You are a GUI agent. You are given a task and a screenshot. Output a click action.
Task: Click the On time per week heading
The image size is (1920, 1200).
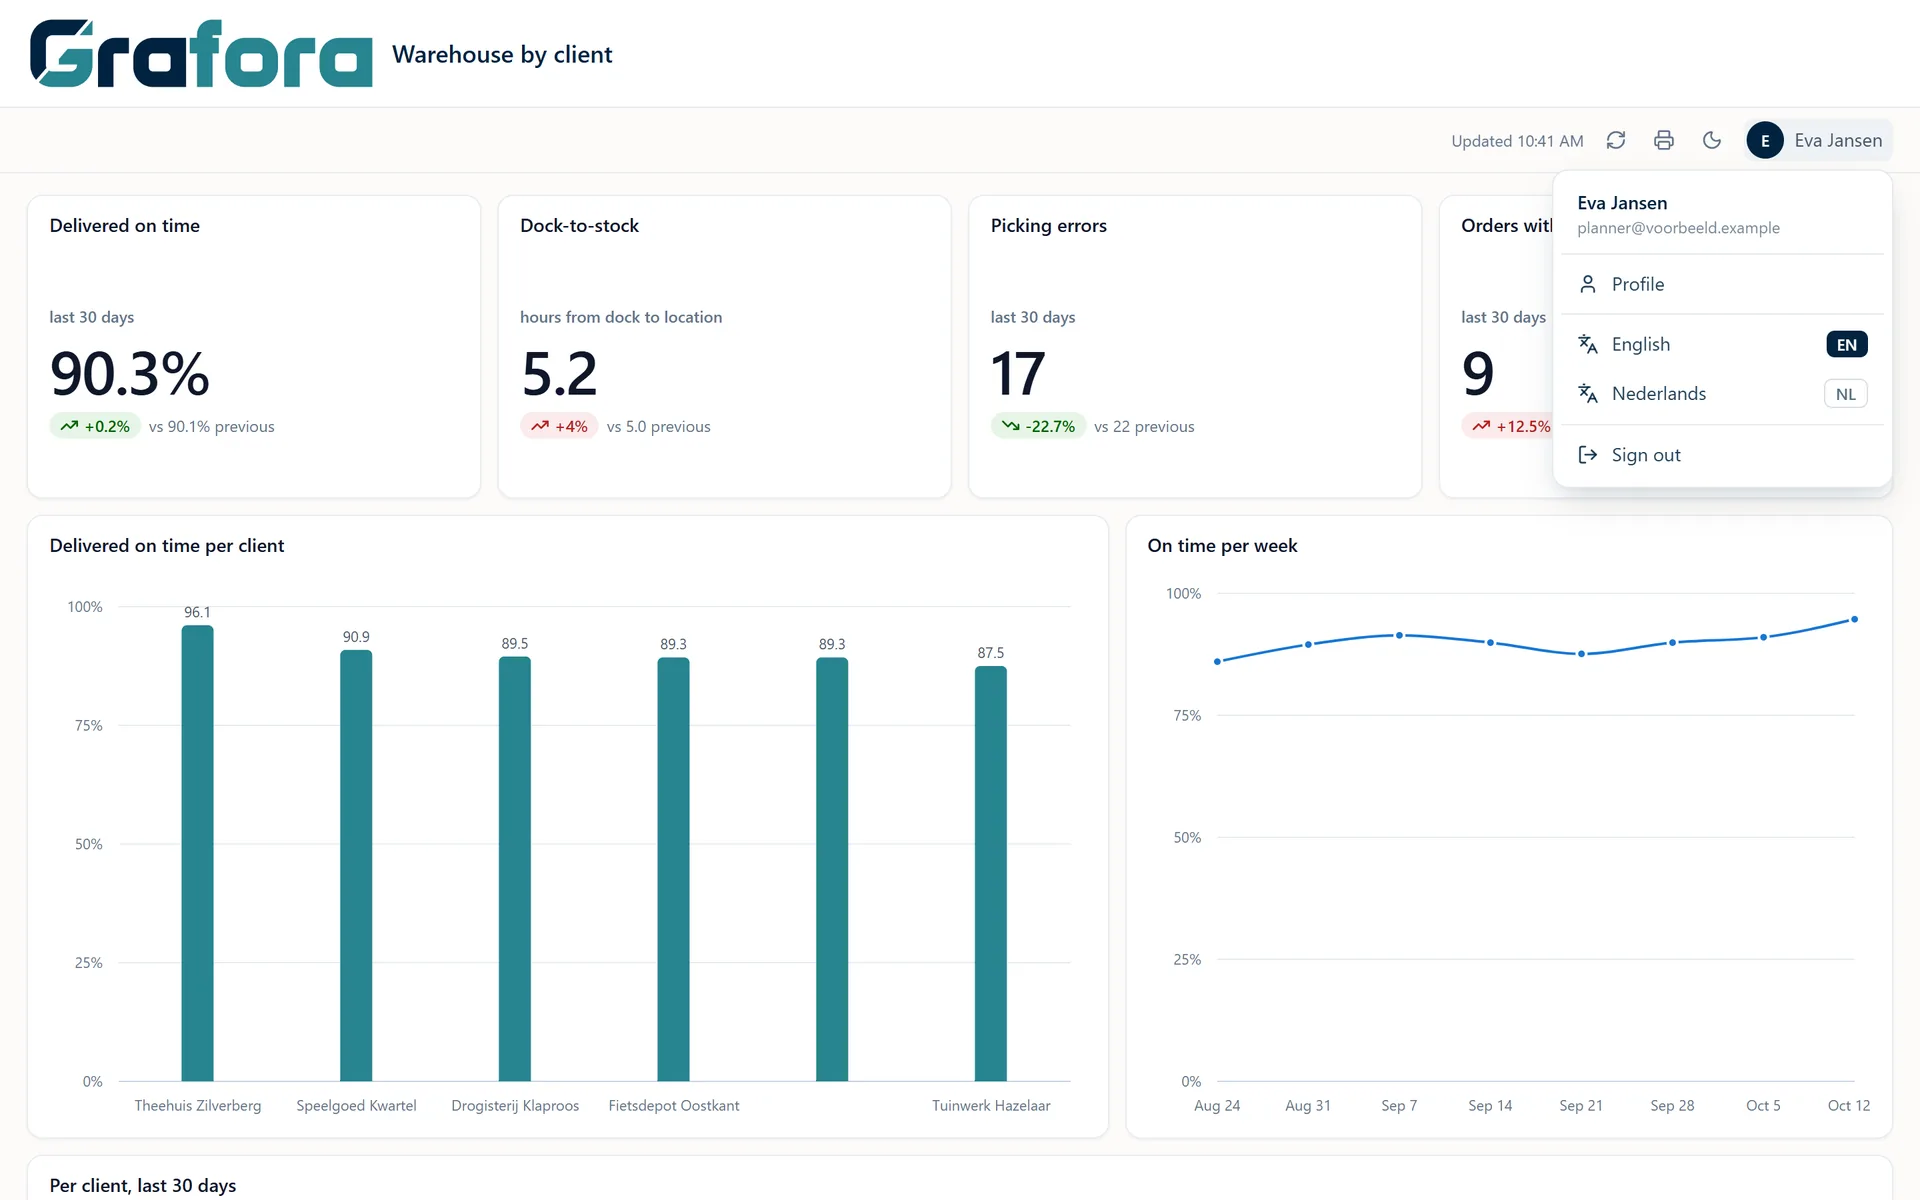pos(1222,546)
